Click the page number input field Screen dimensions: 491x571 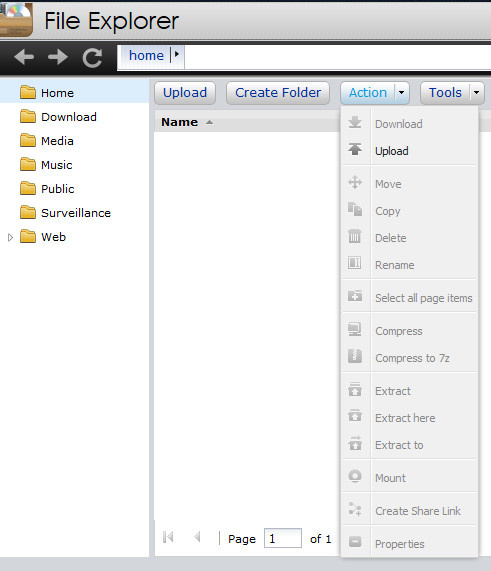point(283,538)
